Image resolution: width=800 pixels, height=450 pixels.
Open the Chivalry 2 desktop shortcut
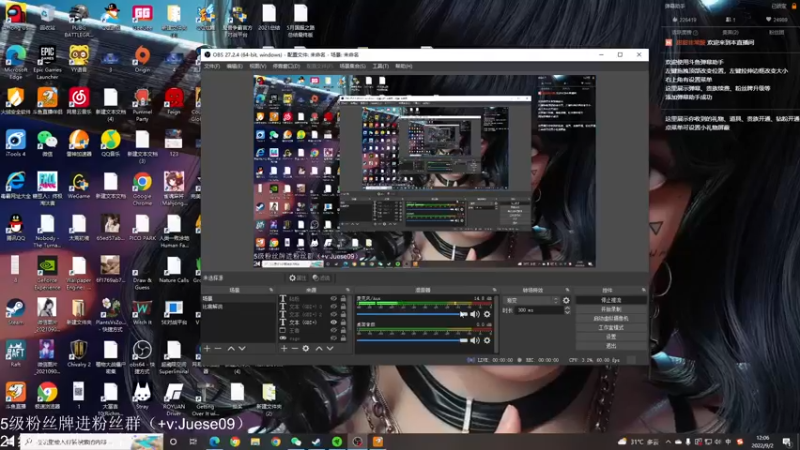coord(79,354)
